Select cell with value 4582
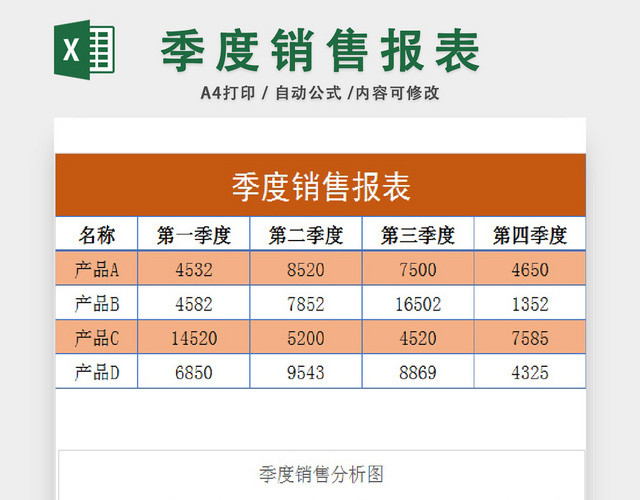The width and height of the screenshot is (640, 500). tap(194, 302)
